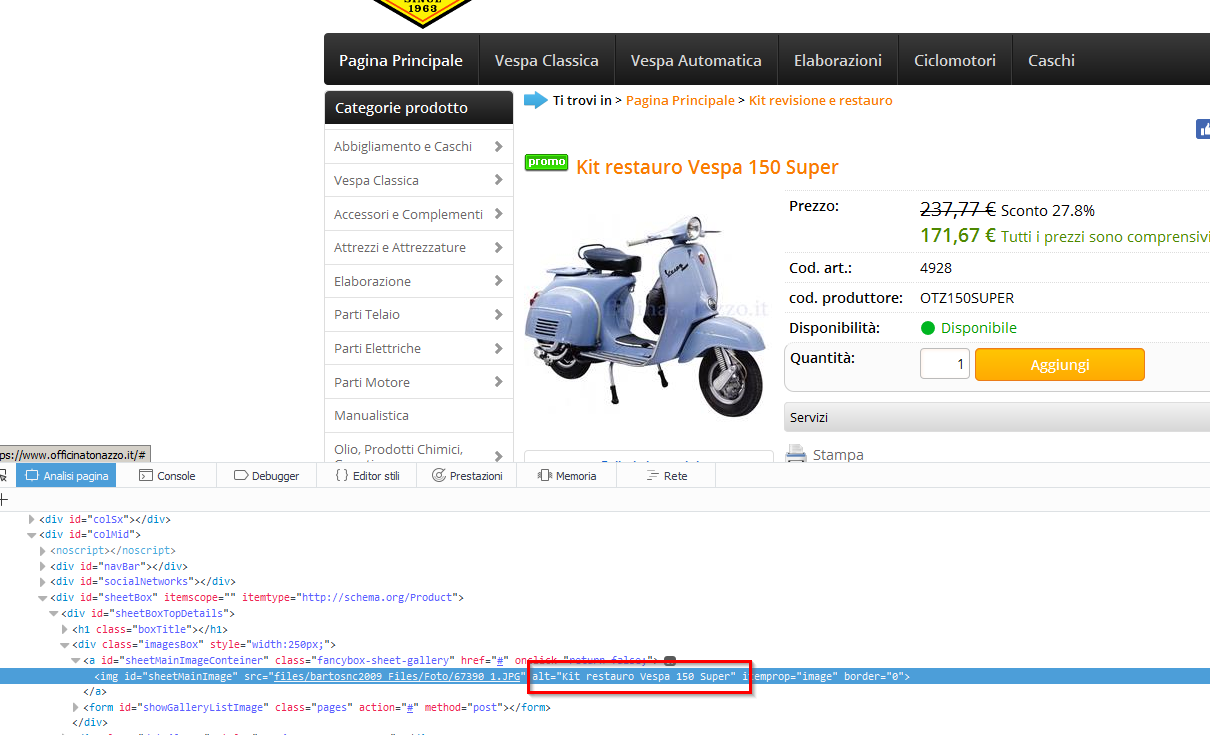The width and height of the screenshot is (1210, 735).
Task: Click the printer icon beside Stampa
Action: 796,455
